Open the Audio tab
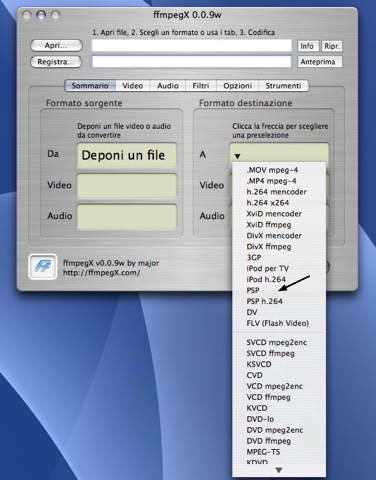 168,86
